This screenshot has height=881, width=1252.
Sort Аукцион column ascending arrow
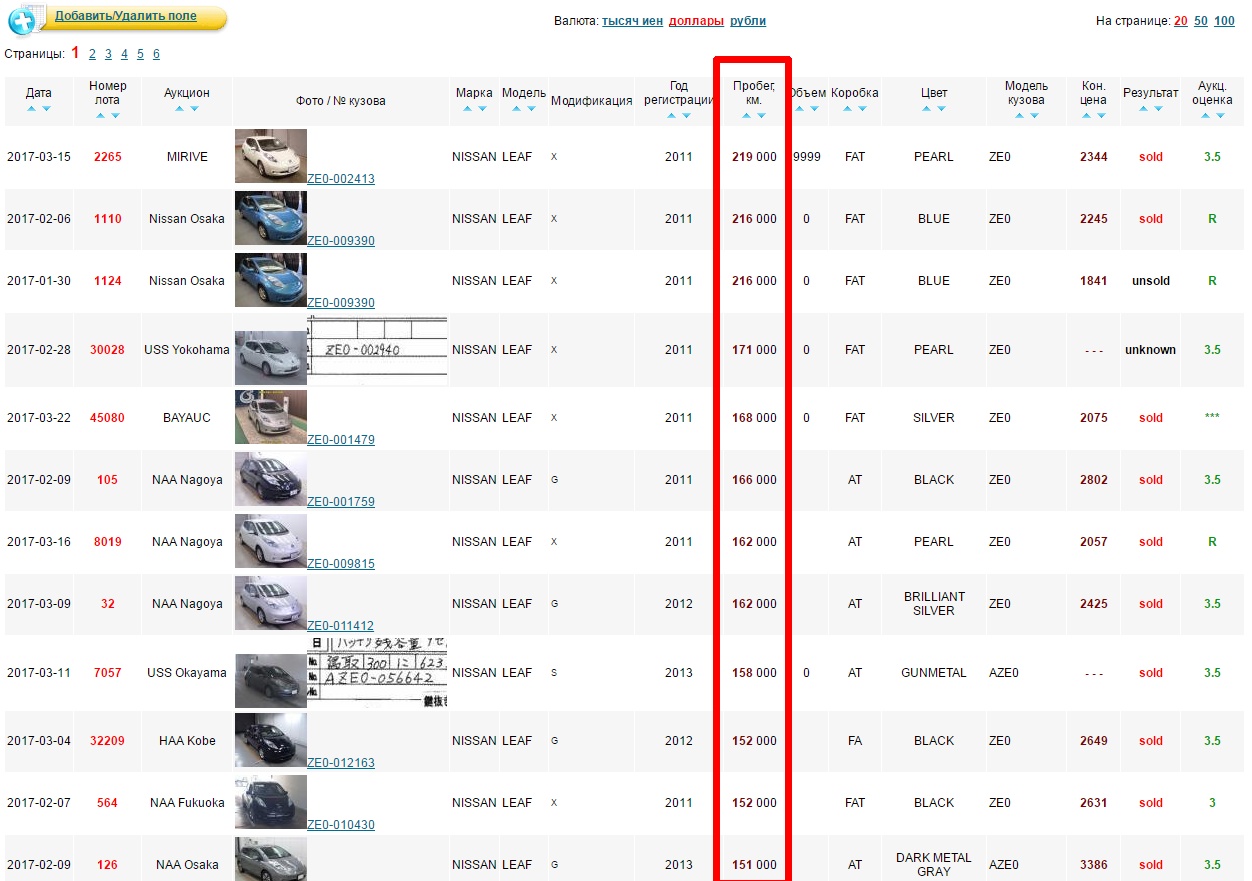click(x=180, y=108)
